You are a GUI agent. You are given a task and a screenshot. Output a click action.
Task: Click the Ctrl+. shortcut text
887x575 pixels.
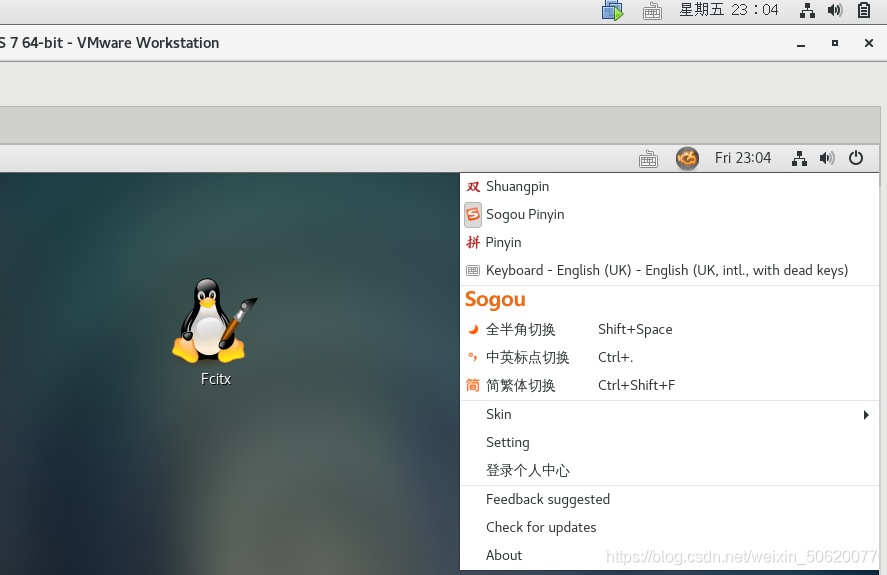(615, 358)
